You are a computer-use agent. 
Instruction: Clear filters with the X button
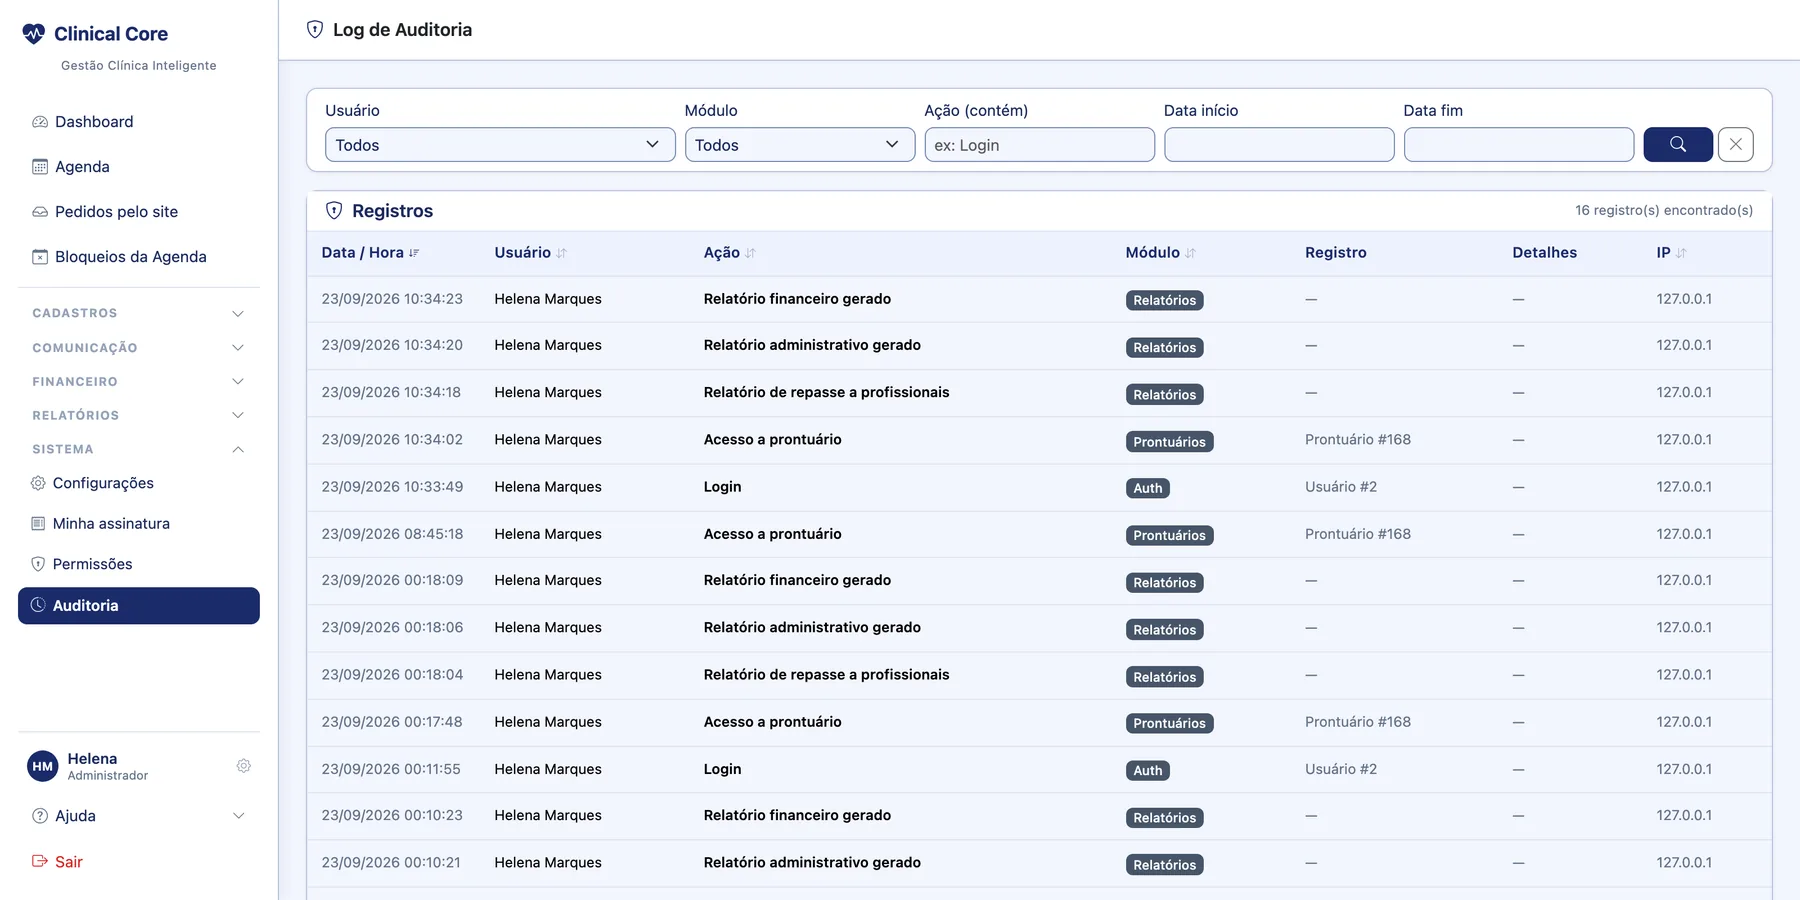(1736, 144)
